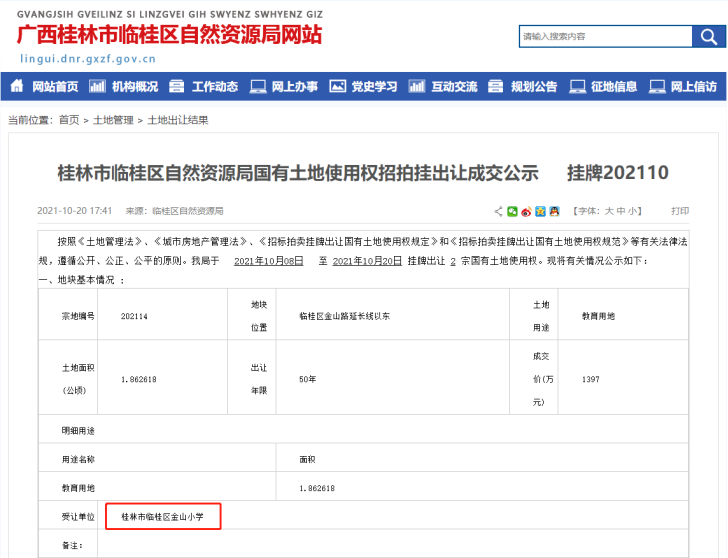Share article to Sina Weibo
Screen dimensions: 728x558
coord(526,212)
